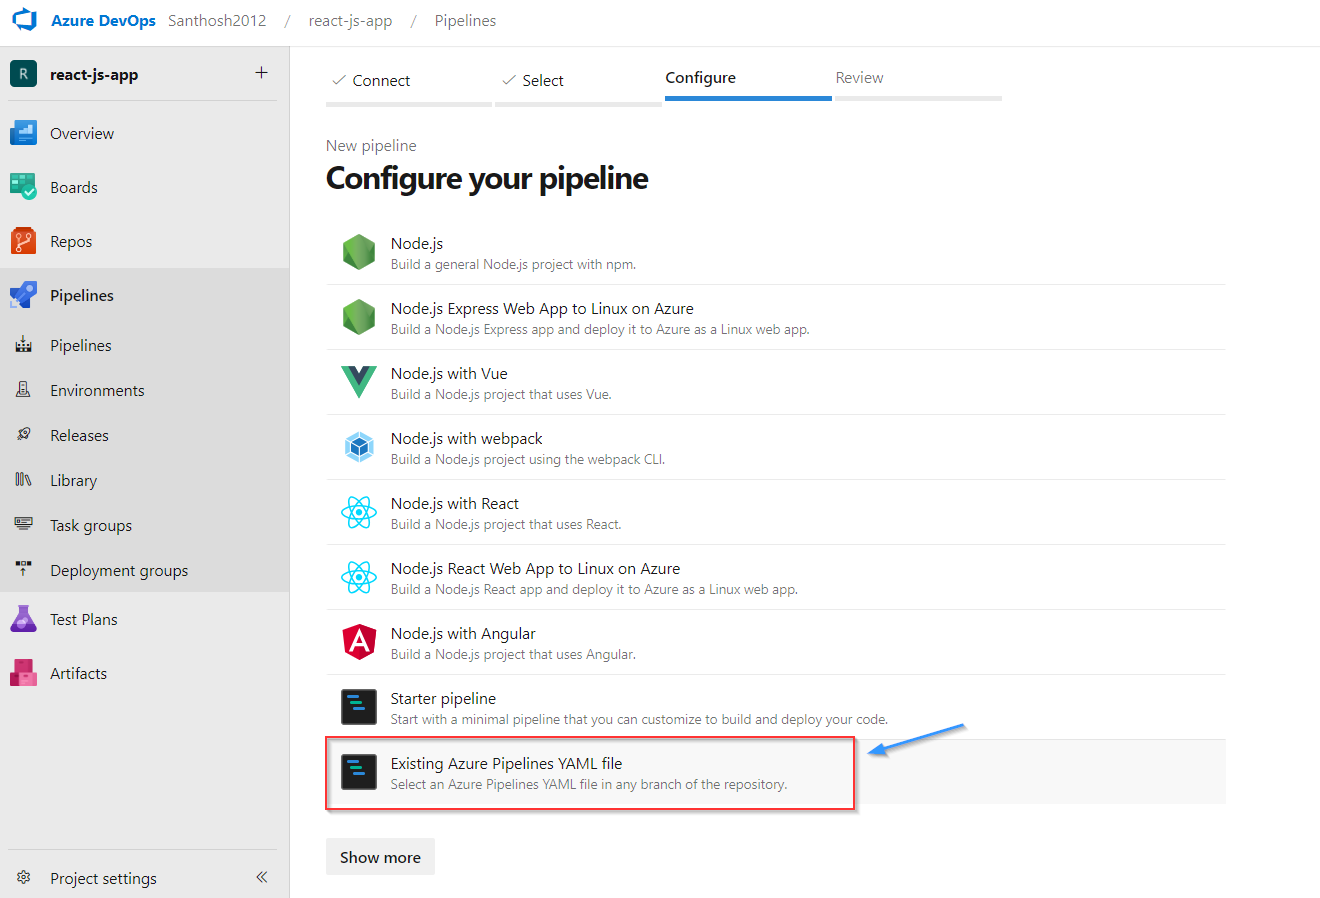Open the Repos sidebar icon
The height and width of the screenshot is (898, 1320).
pyautogui.click(x=23, y=241)
